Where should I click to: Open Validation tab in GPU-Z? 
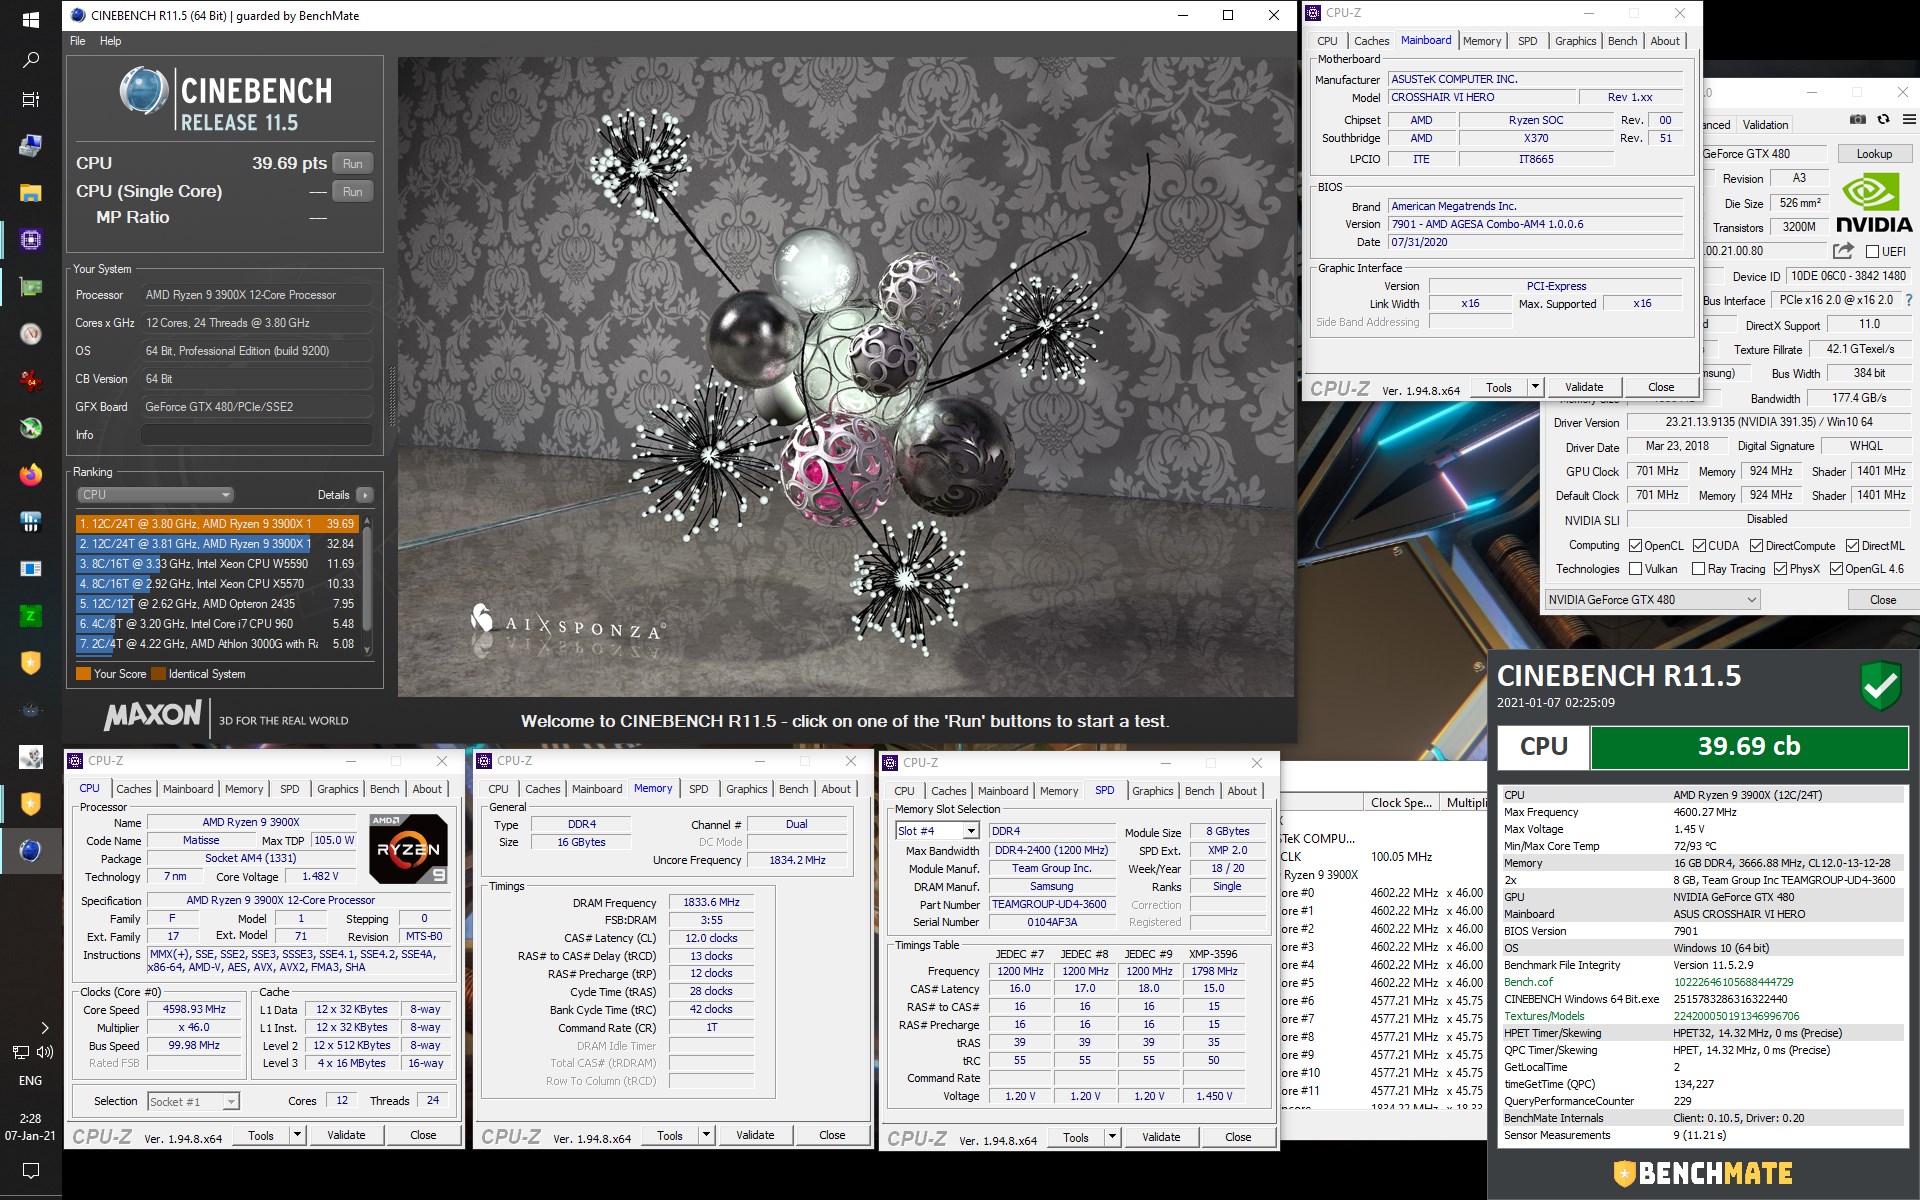pos(1765,125)
